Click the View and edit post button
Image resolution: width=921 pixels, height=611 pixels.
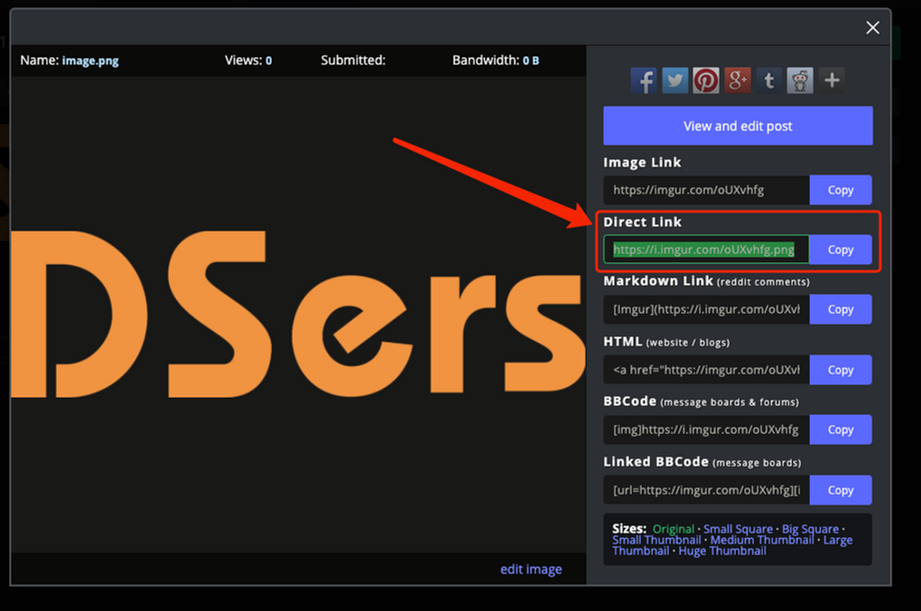point(738,126)
